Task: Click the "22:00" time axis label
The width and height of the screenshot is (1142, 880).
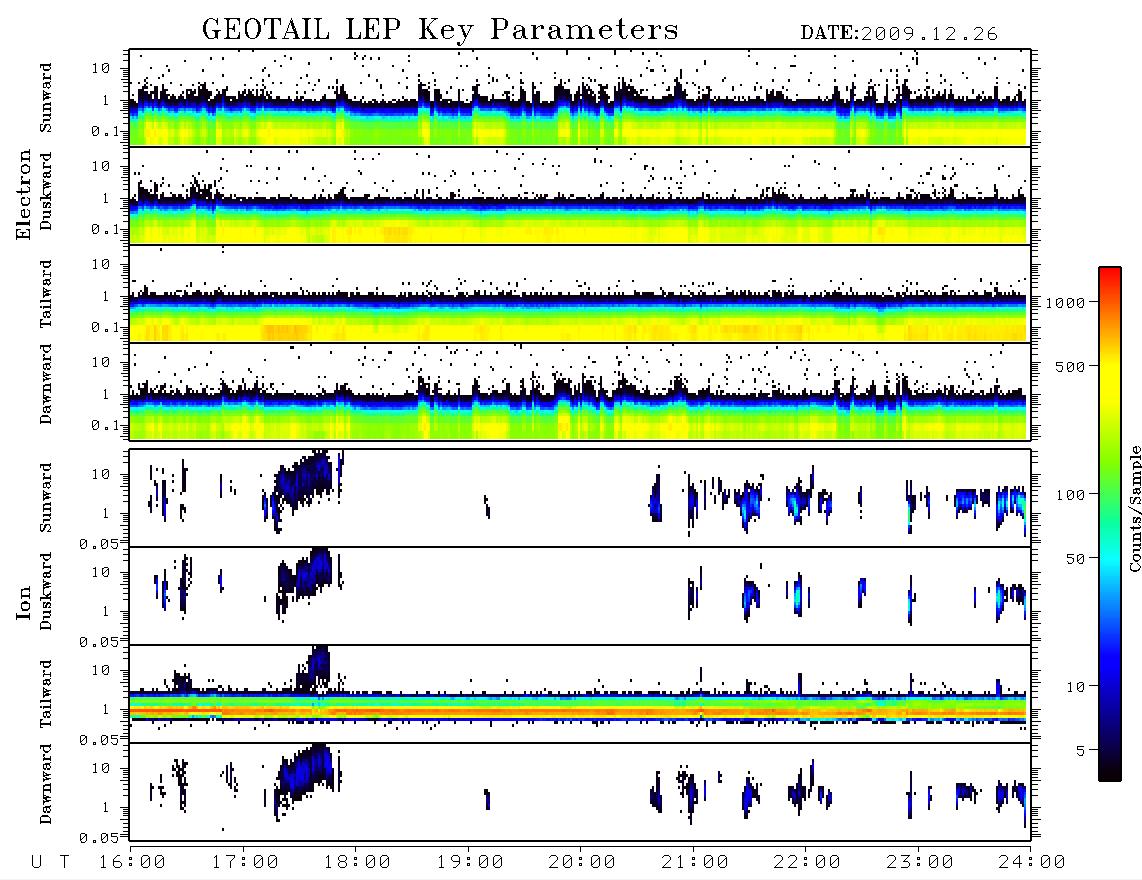Action: tap(807, 862)
